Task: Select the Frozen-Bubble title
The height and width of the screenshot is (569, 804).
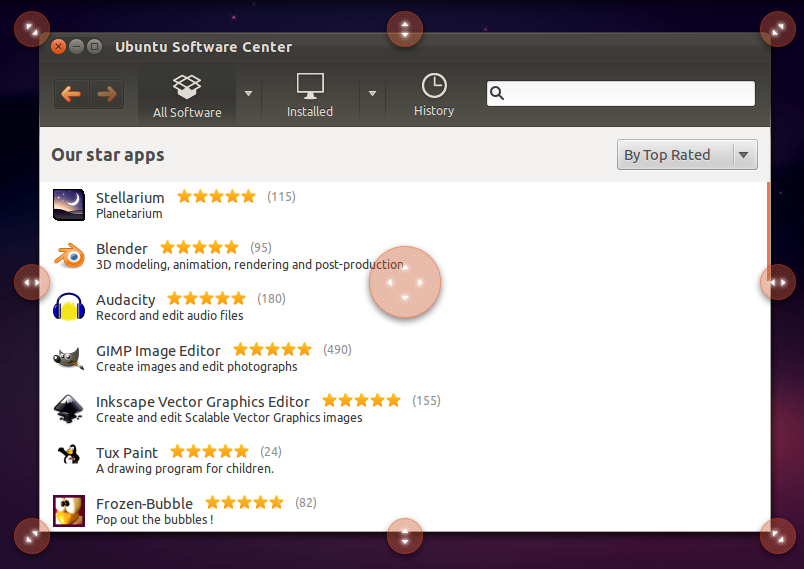Action: [144, 503]
